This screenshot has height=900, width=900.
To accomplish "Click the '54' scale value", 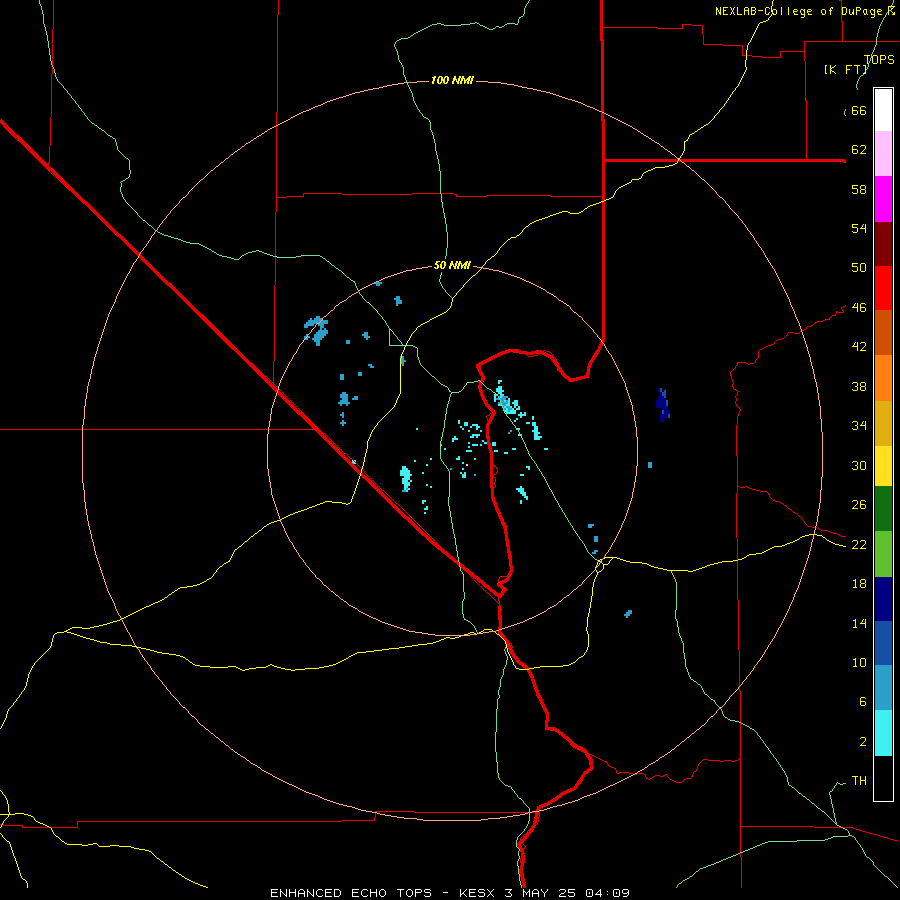I will click(x=859, y=228).
